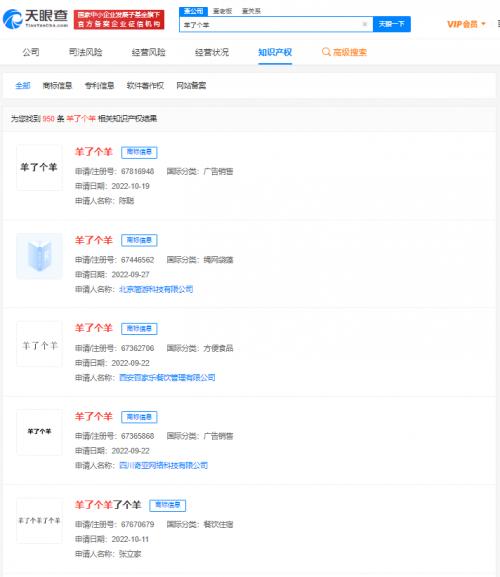Image resolution: width=500 pixels, height=577 pixels.
Task: Open the 高级搜索 link
Action: (x=350, y=52)
